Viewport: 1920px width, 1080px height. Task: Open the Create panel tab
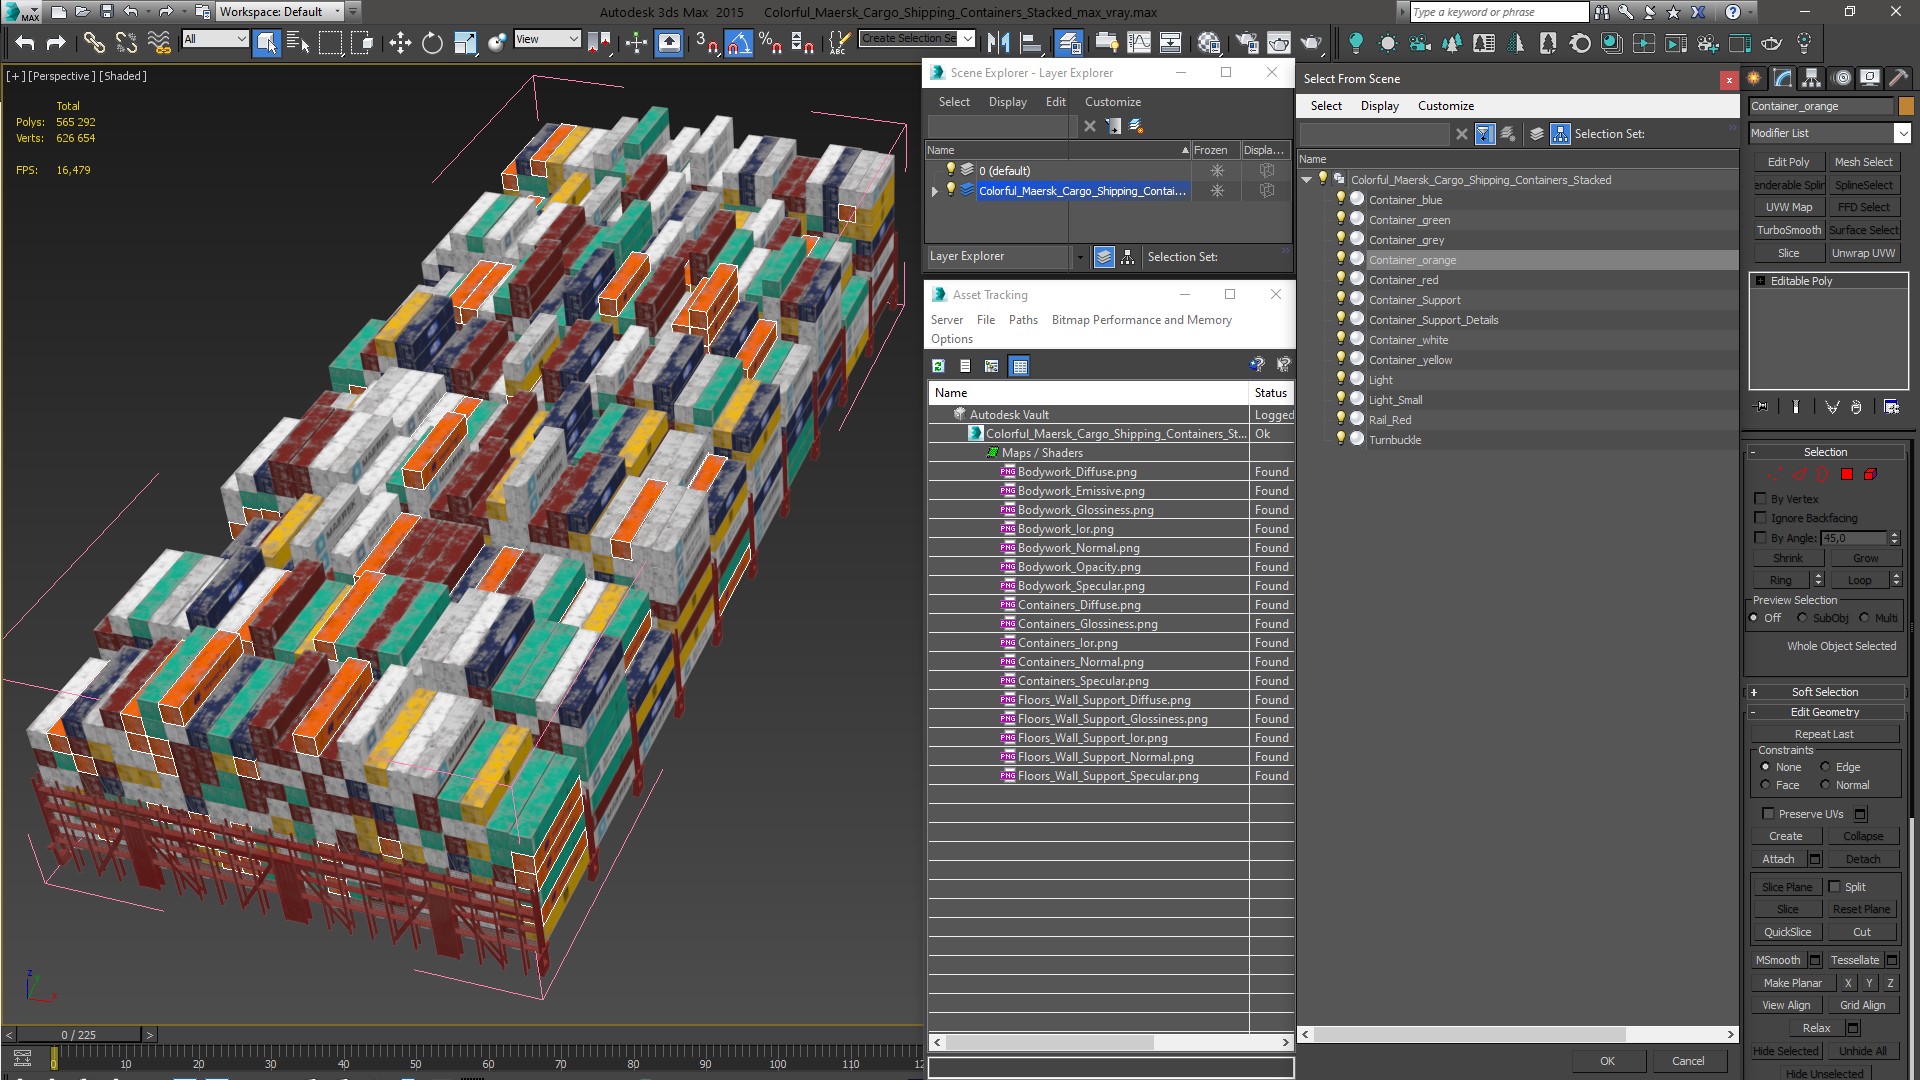point(1754,78)
